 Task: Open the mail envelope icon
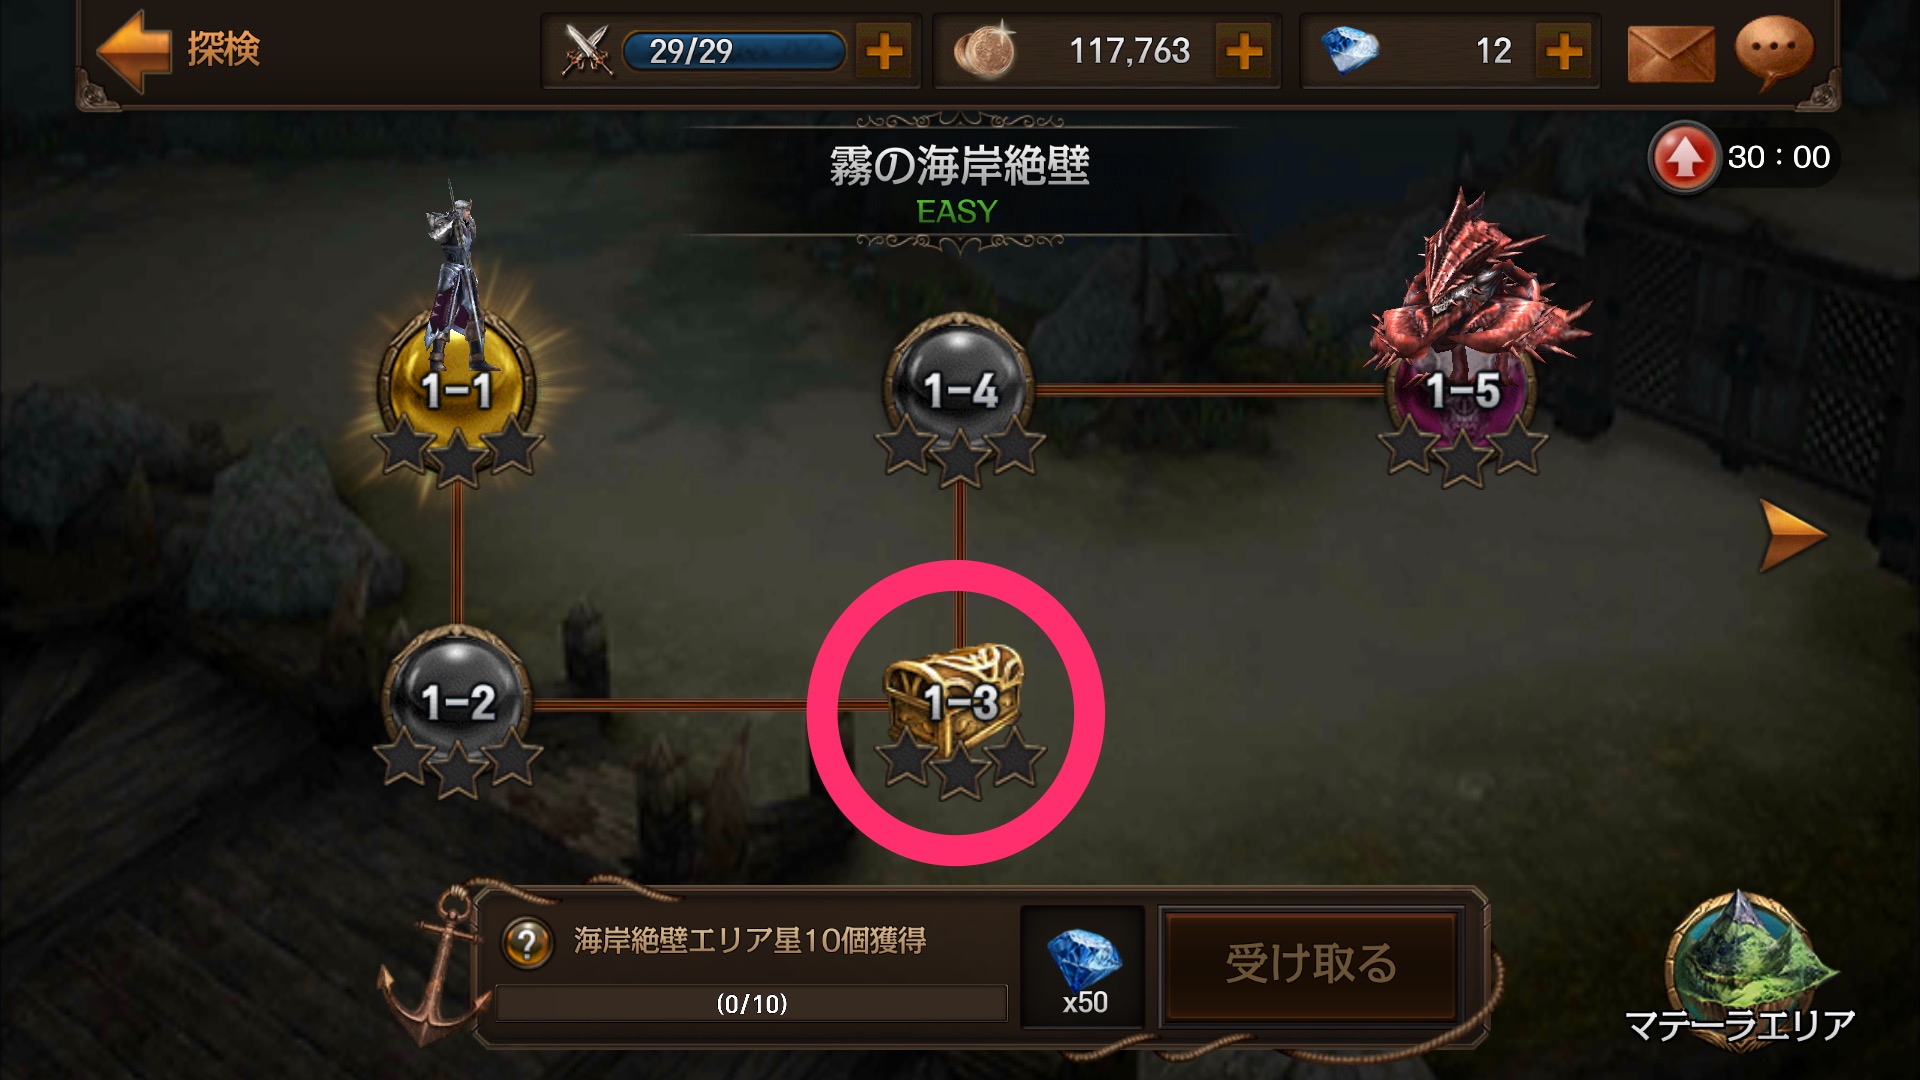point(1671,53)
